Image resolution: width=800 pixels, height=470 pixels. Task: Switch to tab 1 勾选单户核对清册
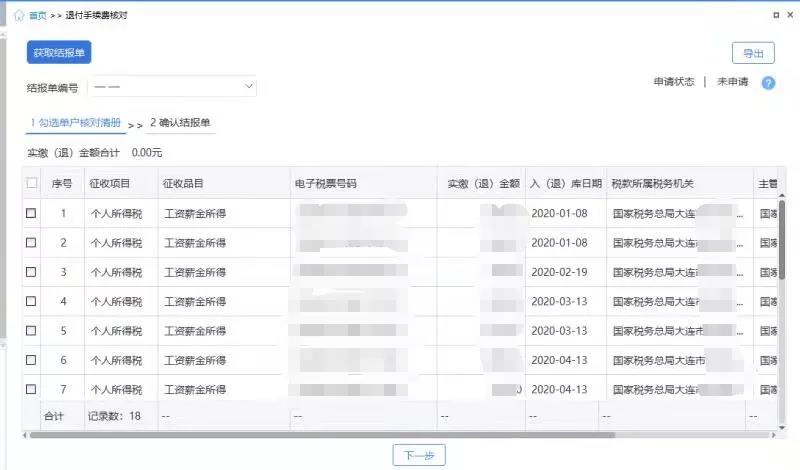(76, 122)
